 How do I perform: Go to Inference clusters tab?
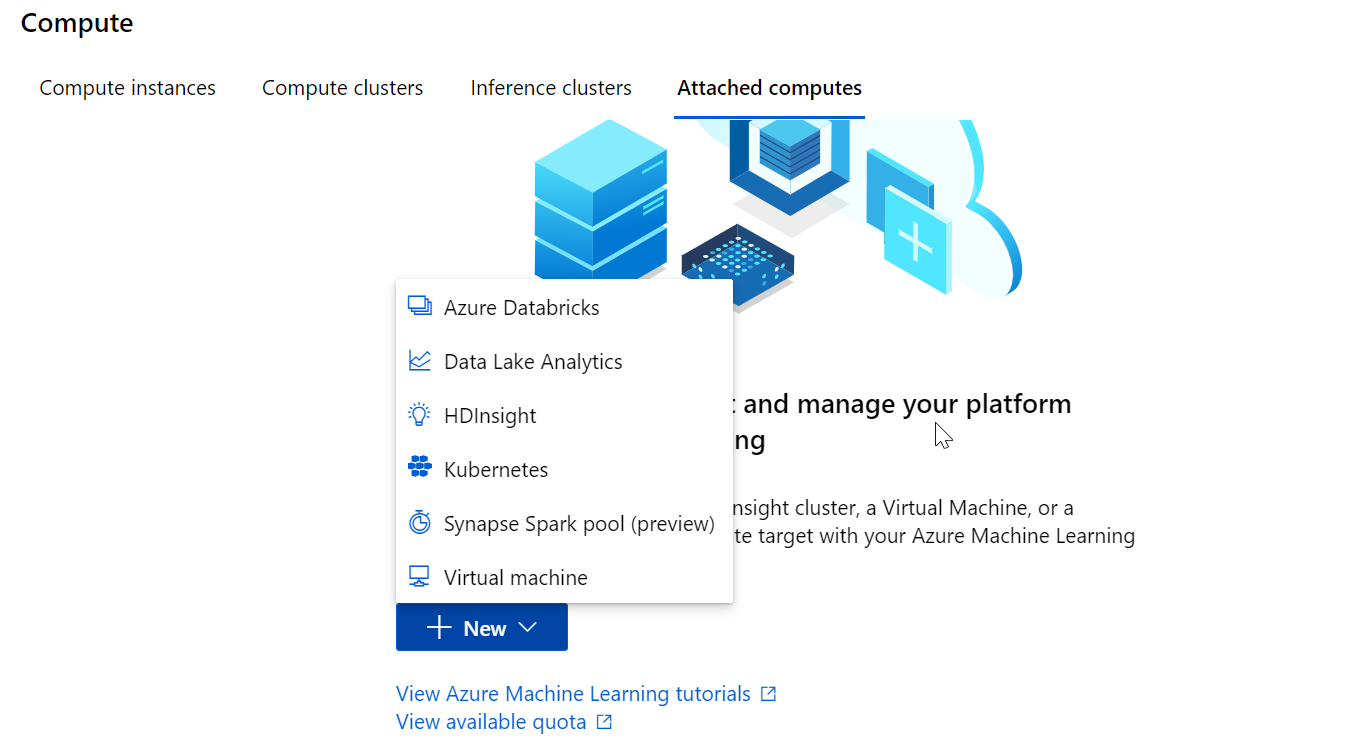tap(551, 88)
